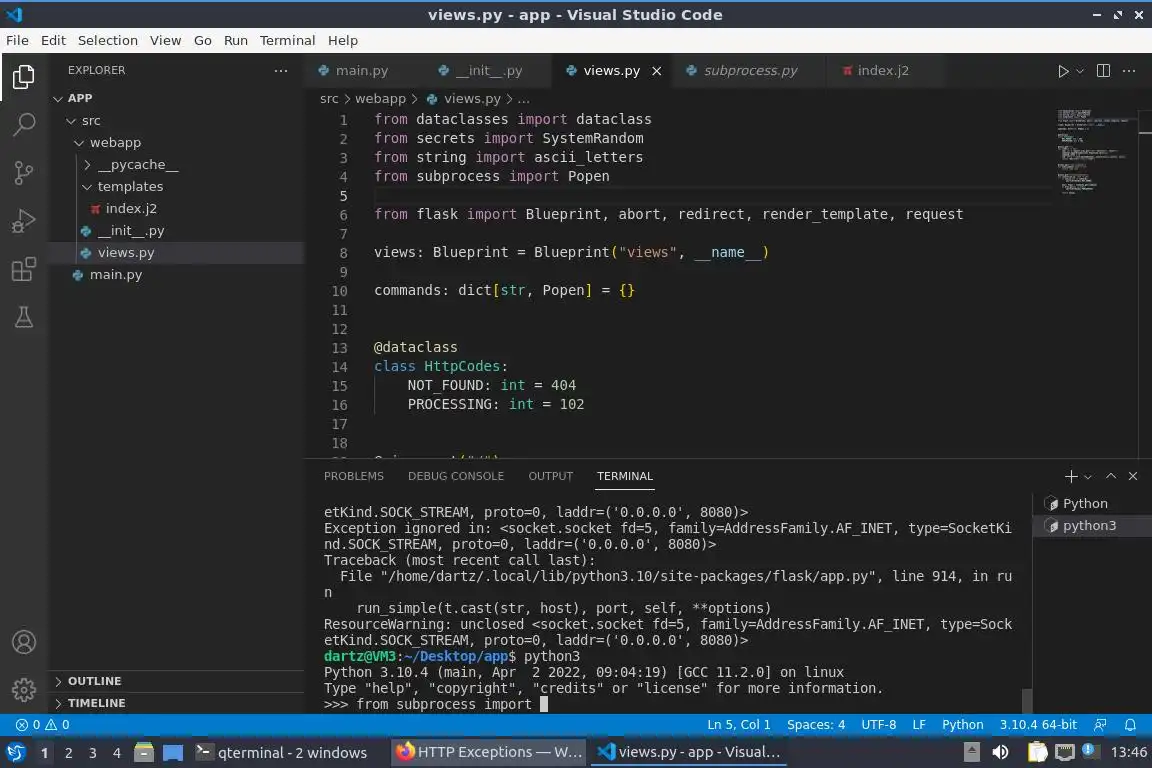This screenshot has height=768, width=1152.
Task: Open the Search view in activity bar
Action: click(24, 124)
